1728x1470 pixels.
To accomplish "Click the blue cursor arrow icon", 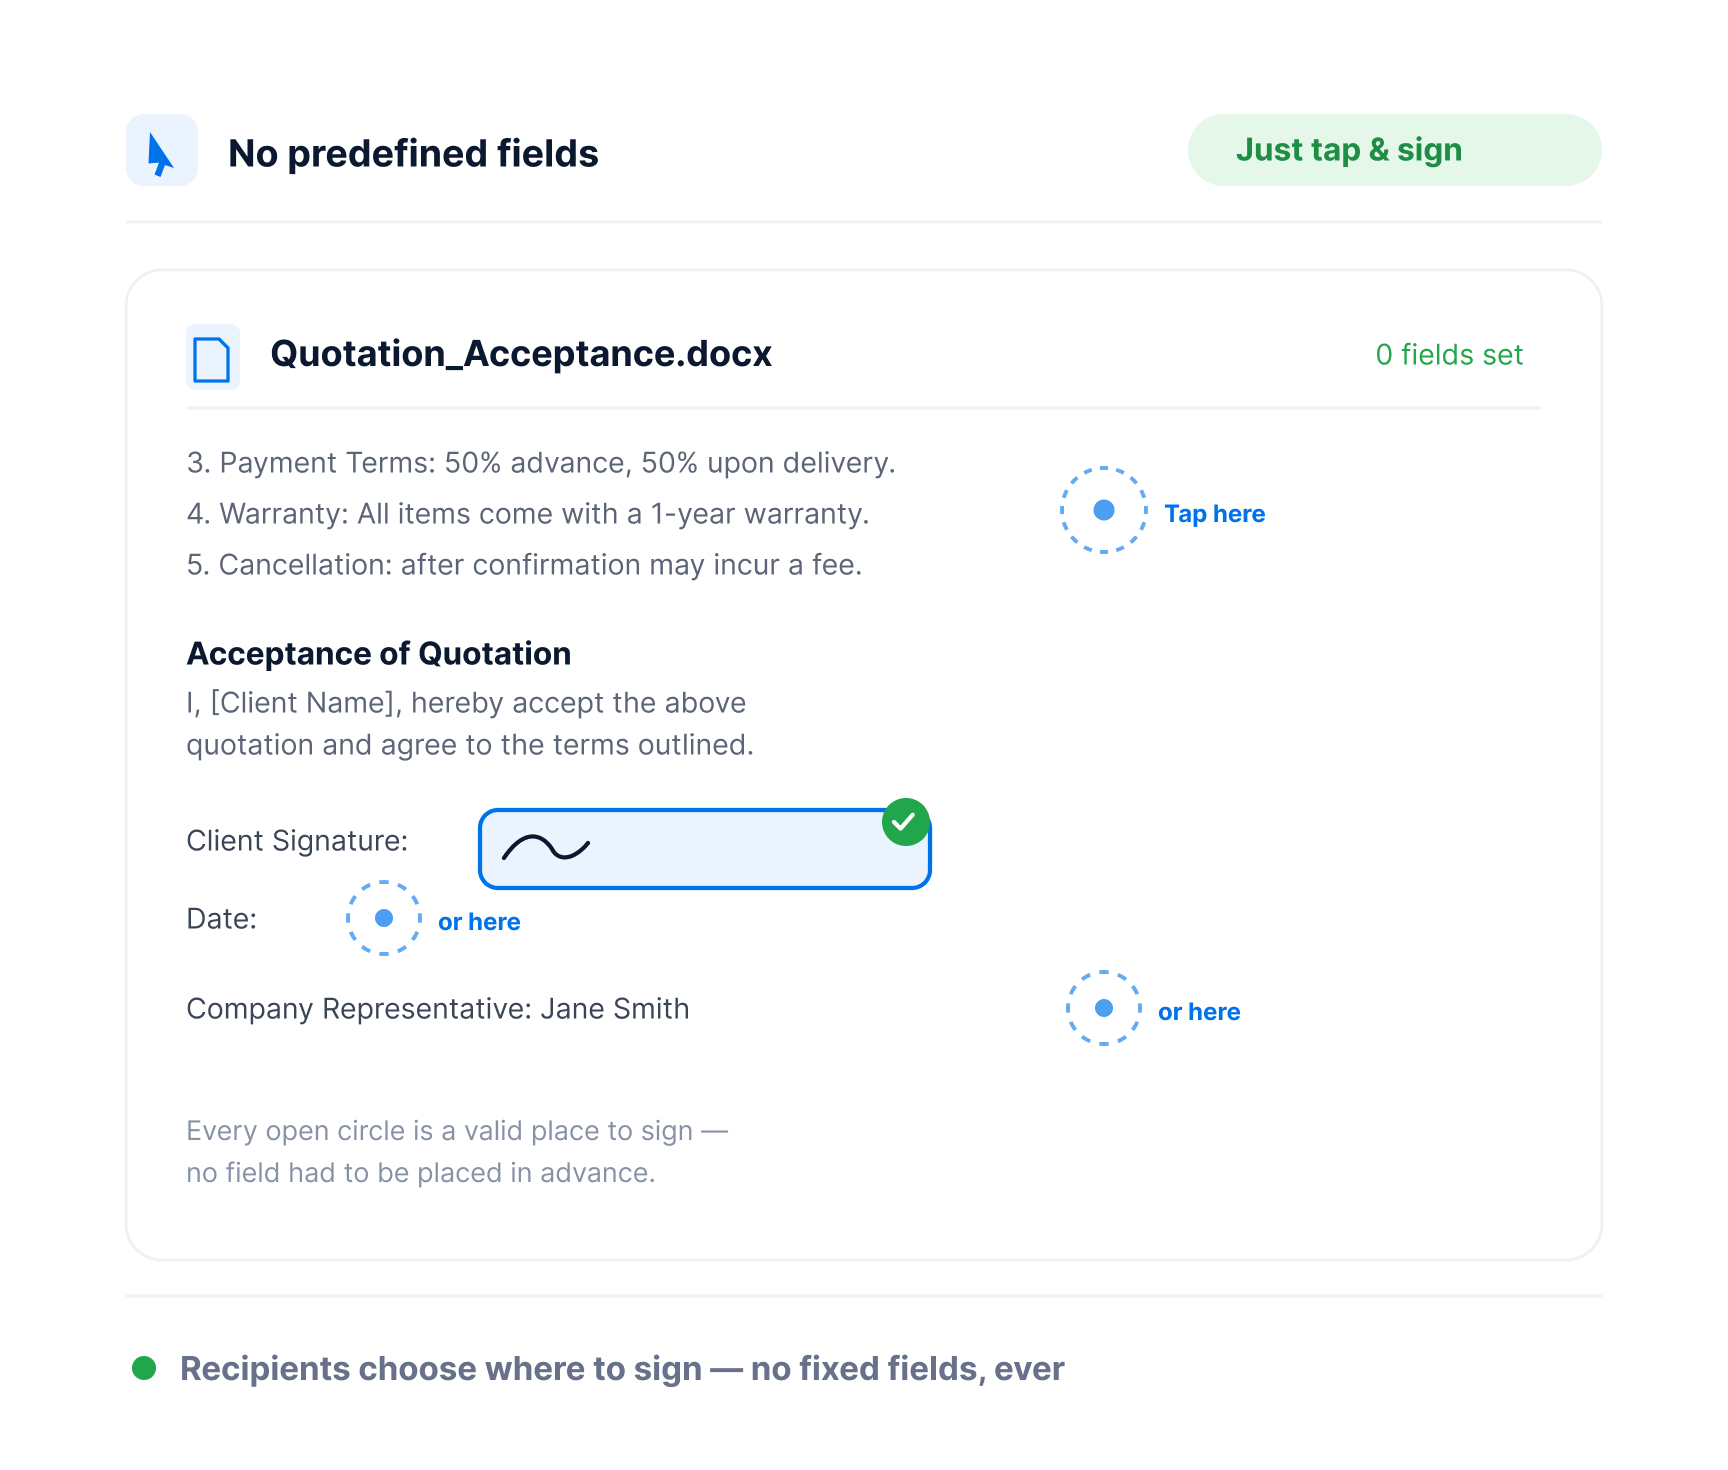I will [x=161, y=151].
